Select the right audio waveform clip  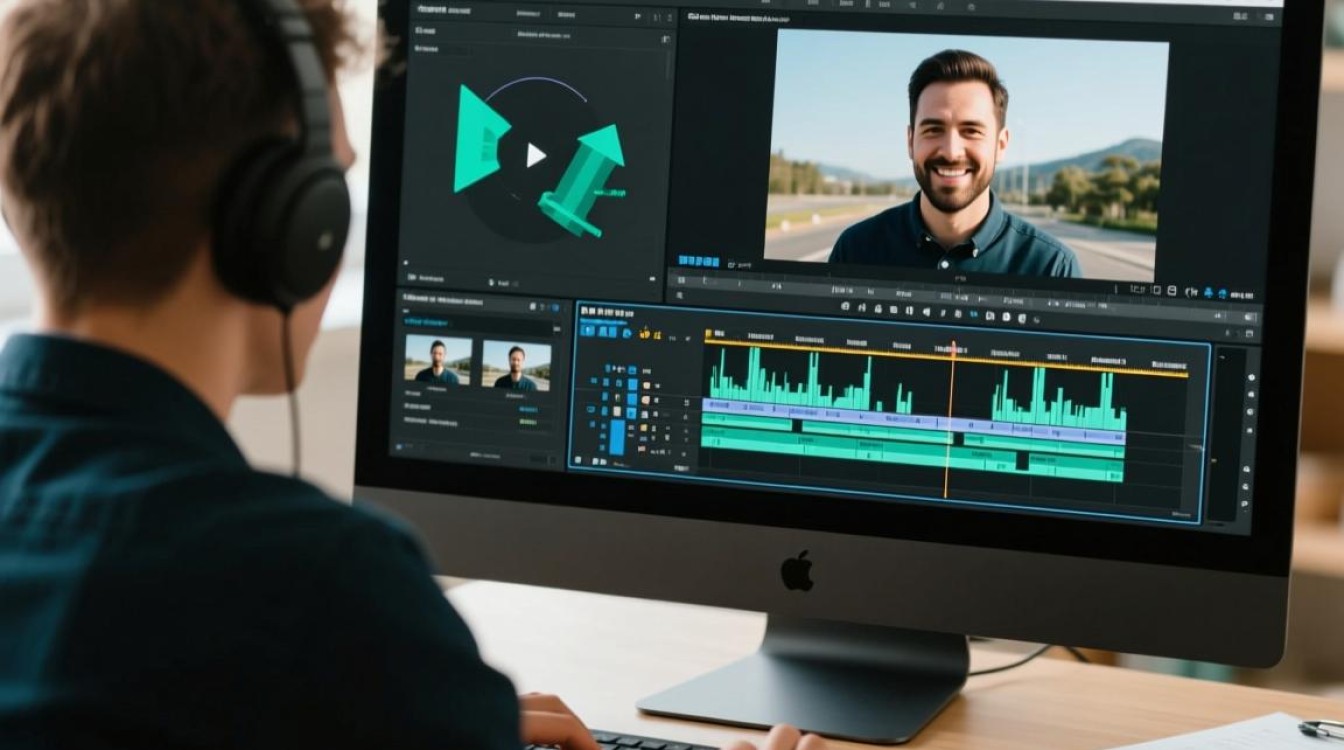click(x=1058, y=397)
